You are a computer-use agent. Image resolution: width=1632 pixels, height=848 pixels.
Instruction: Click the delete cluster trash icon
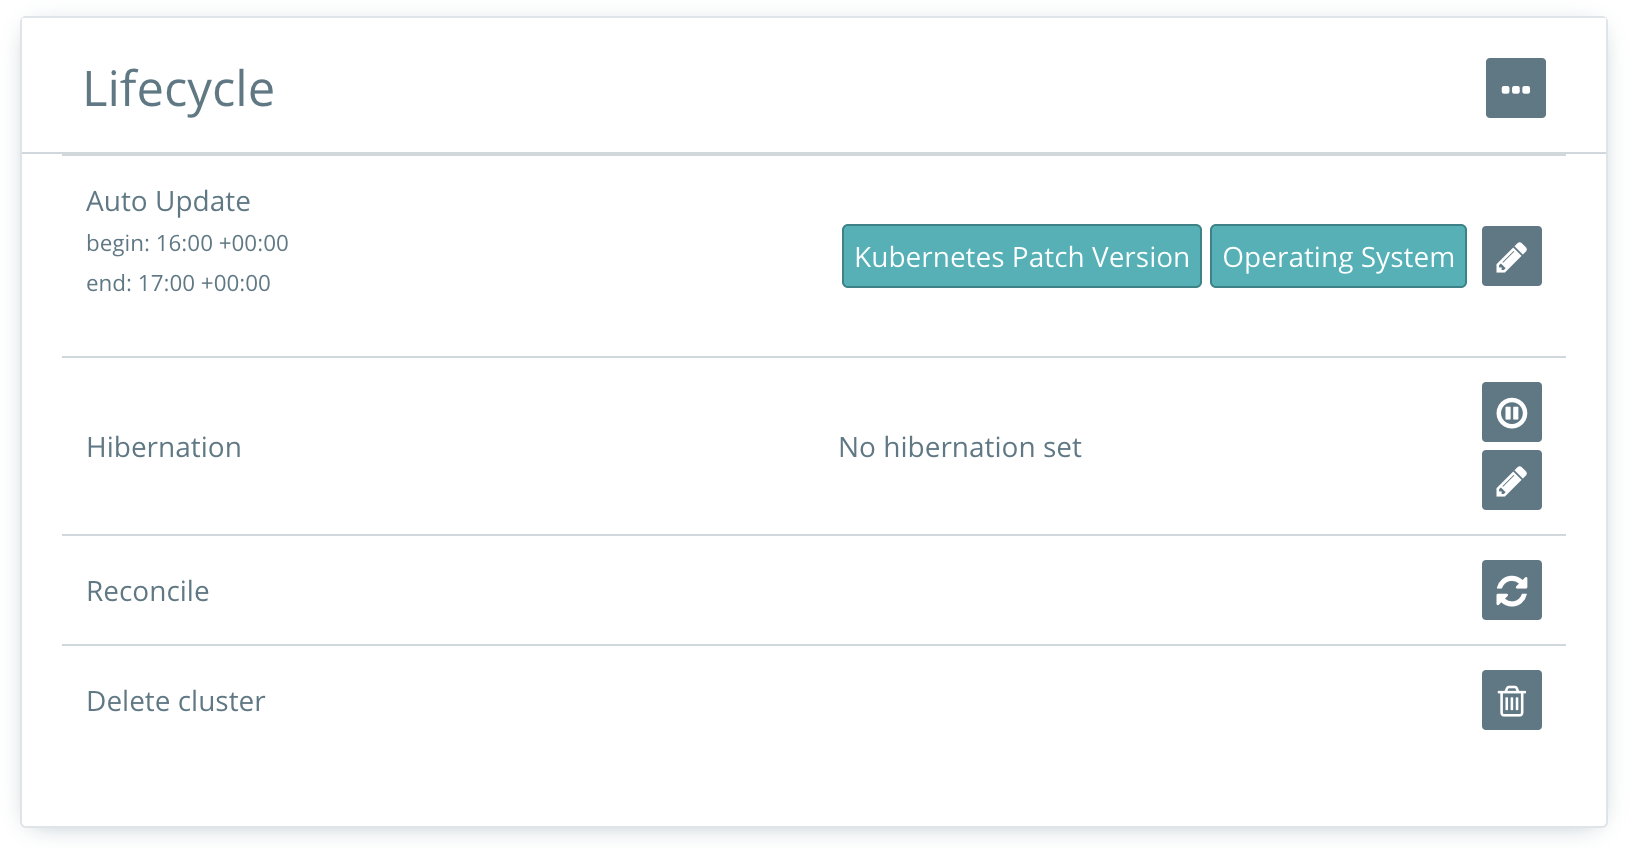tap(1511, 700)
